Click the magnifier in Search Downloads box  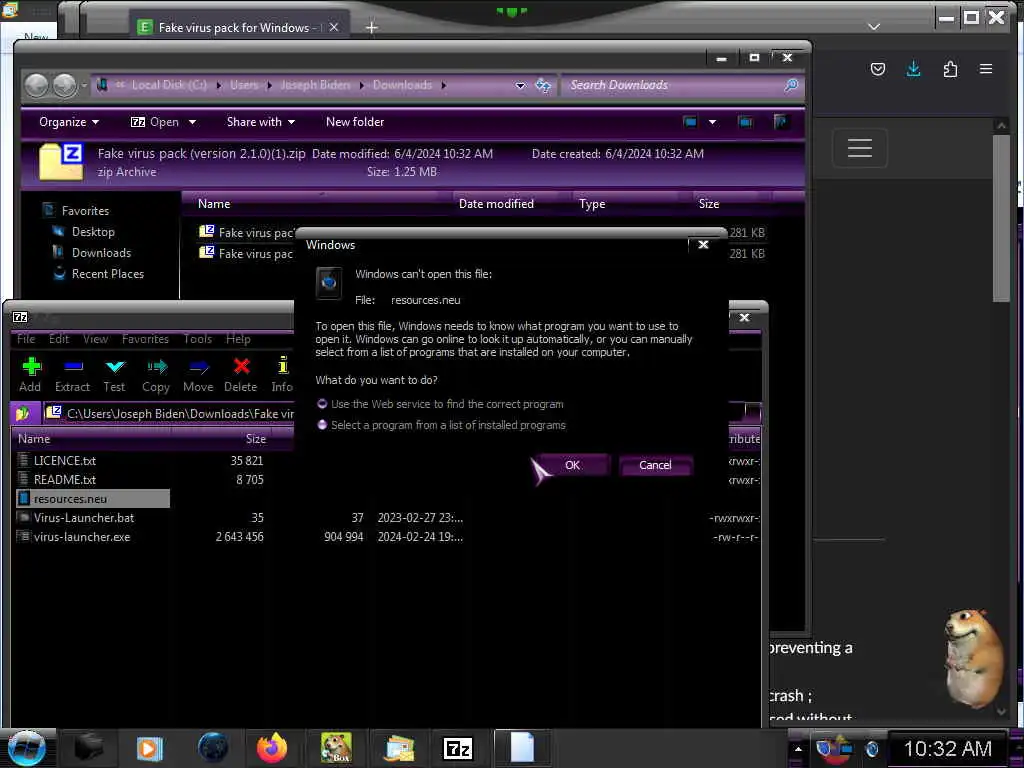pyautogui.click(x=791, y=85)
